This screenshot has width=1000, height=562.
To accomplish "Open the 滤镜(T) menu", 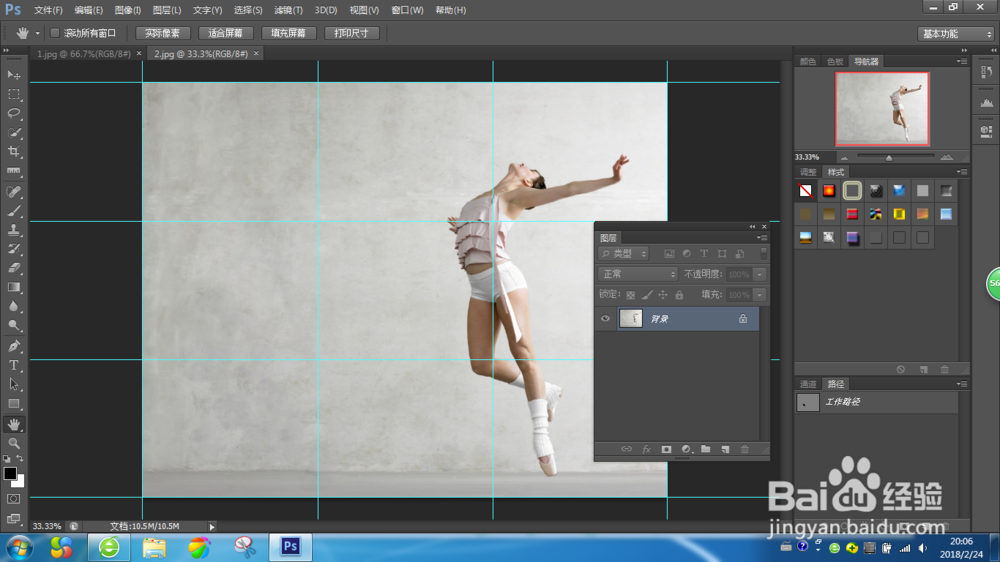I will point(286,9).
